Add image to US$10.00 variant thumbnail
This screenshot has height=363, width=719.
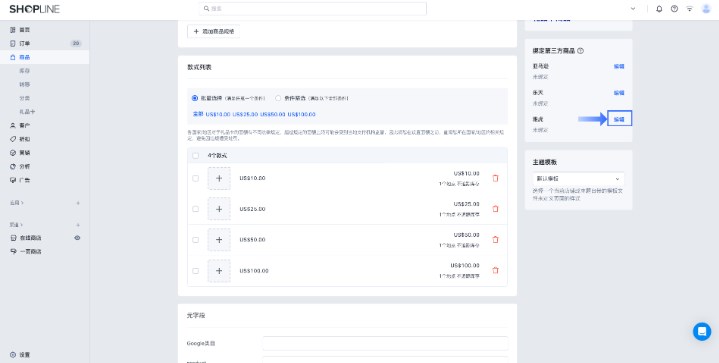point(219,178)
